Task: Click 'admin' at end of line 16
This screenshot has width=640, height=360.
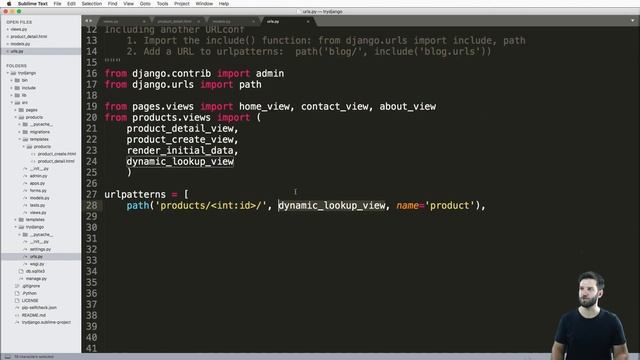Action: click(x=270, y=73)
